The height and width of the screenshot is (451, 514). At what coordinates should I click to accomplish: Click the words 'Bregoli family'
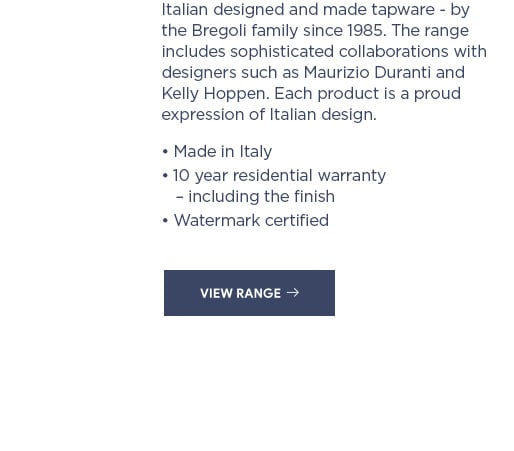[x=245, y=31]
